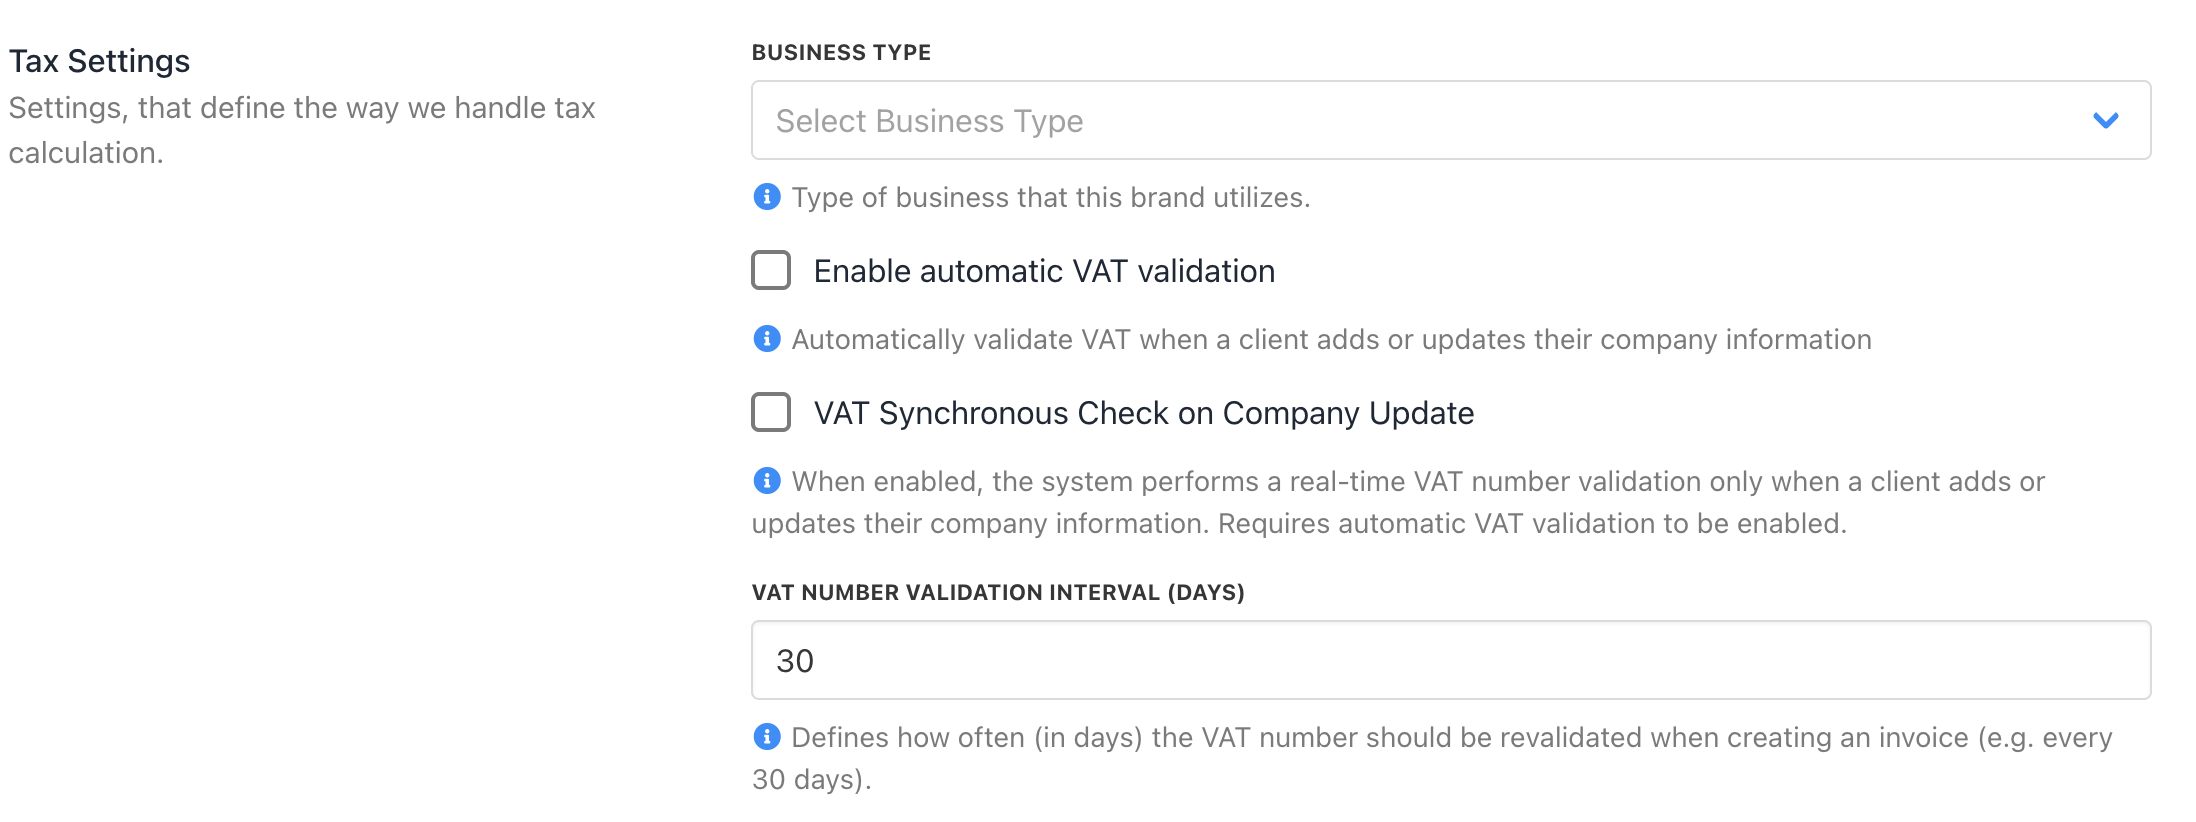The image size is (2196, 822).
Task: Click the BUSINESS TYPE field label
Action: (841, 53)
